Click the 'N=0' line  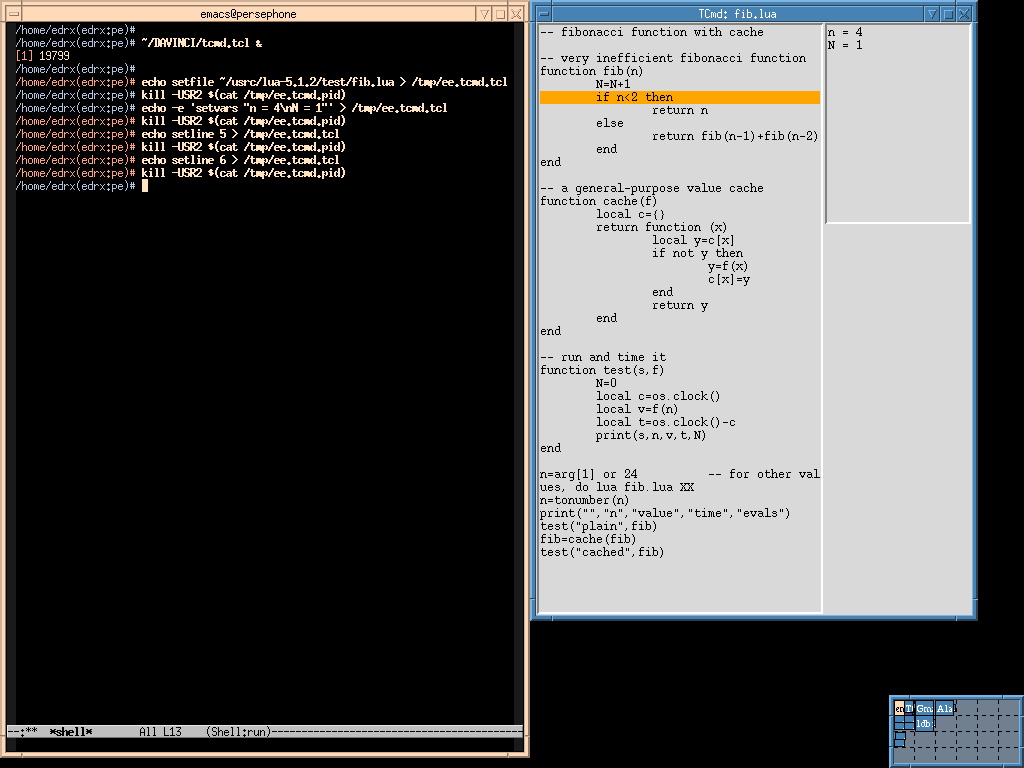click(x=606, y=383)
